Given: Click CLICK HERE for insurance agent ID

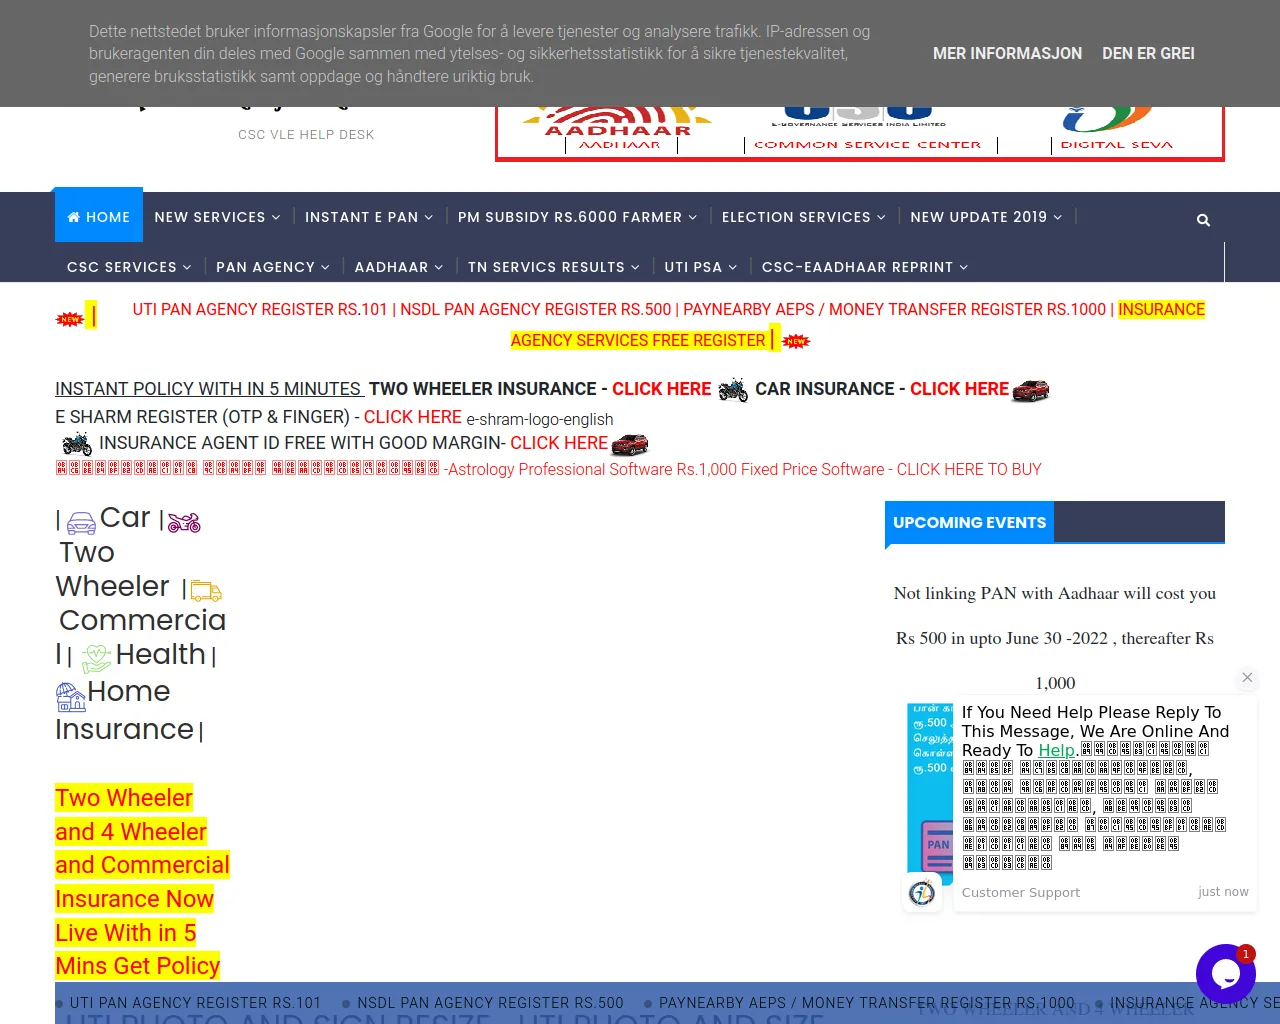Looking at the screenshot, I should (x=559, y=443).
